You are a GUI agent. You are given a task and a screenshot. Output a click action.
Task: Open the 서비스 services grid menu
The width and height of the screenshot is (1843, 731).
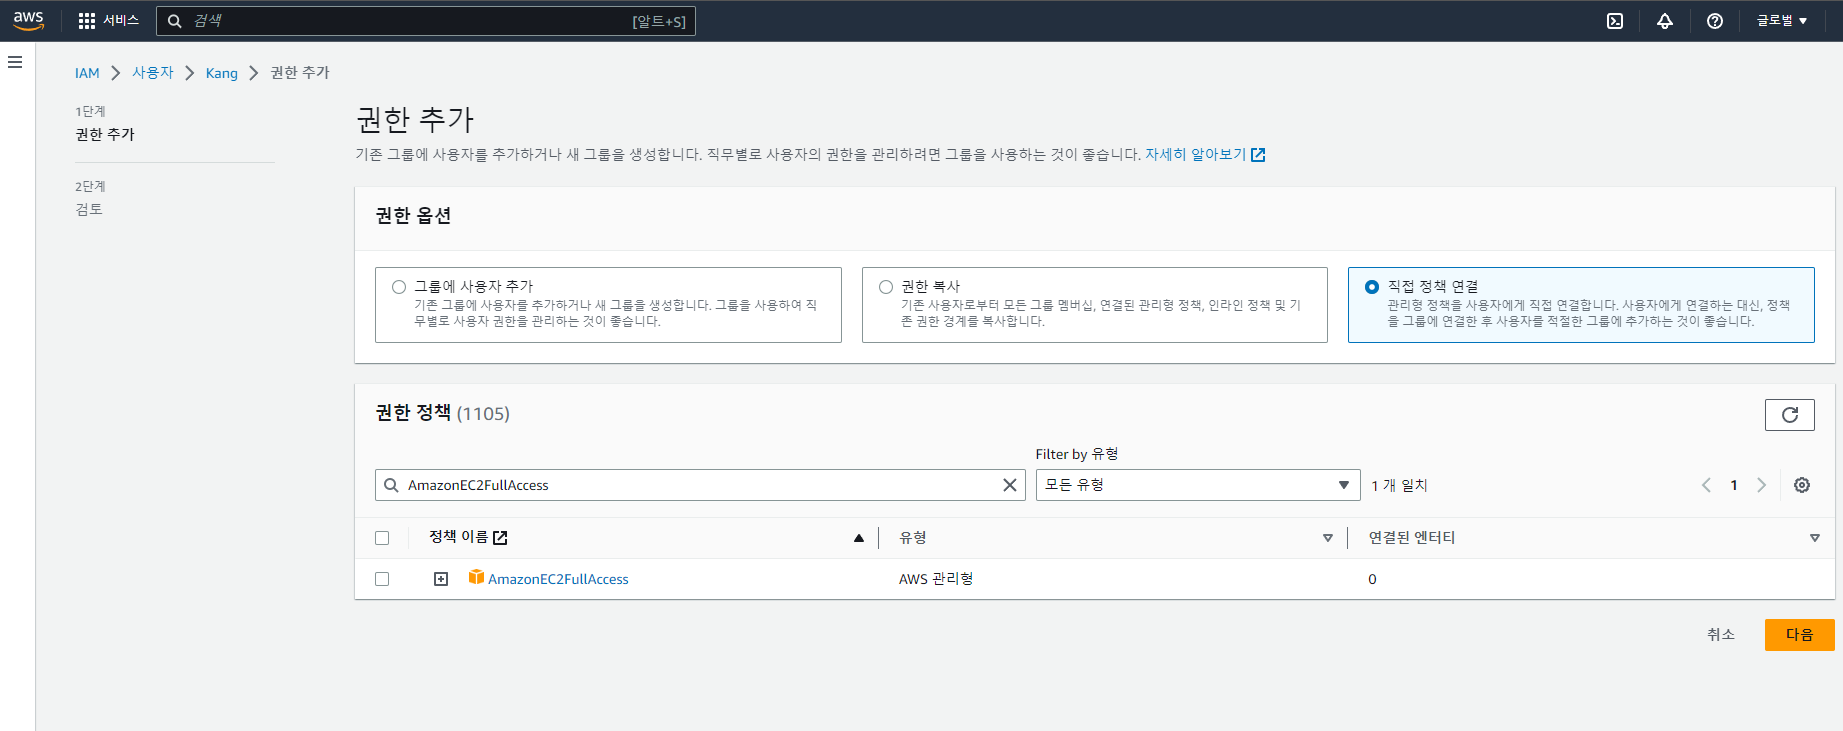(109, 20)
